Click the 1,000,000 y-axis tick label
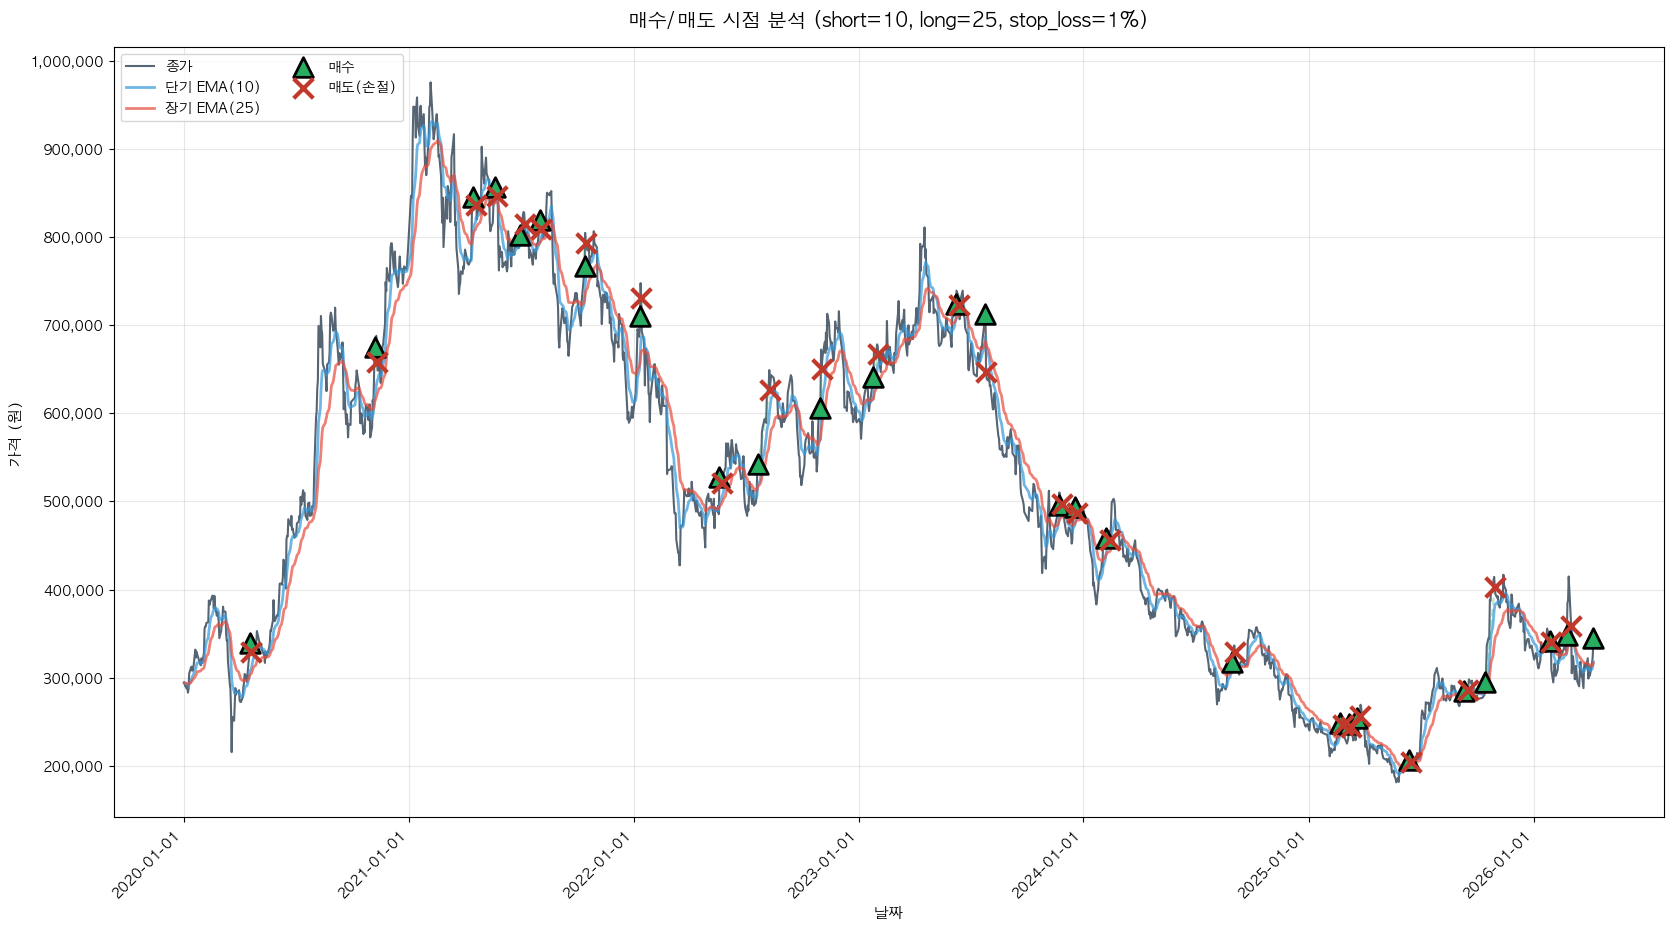This screenshot has height=930, width=1673. pos(67,62)
